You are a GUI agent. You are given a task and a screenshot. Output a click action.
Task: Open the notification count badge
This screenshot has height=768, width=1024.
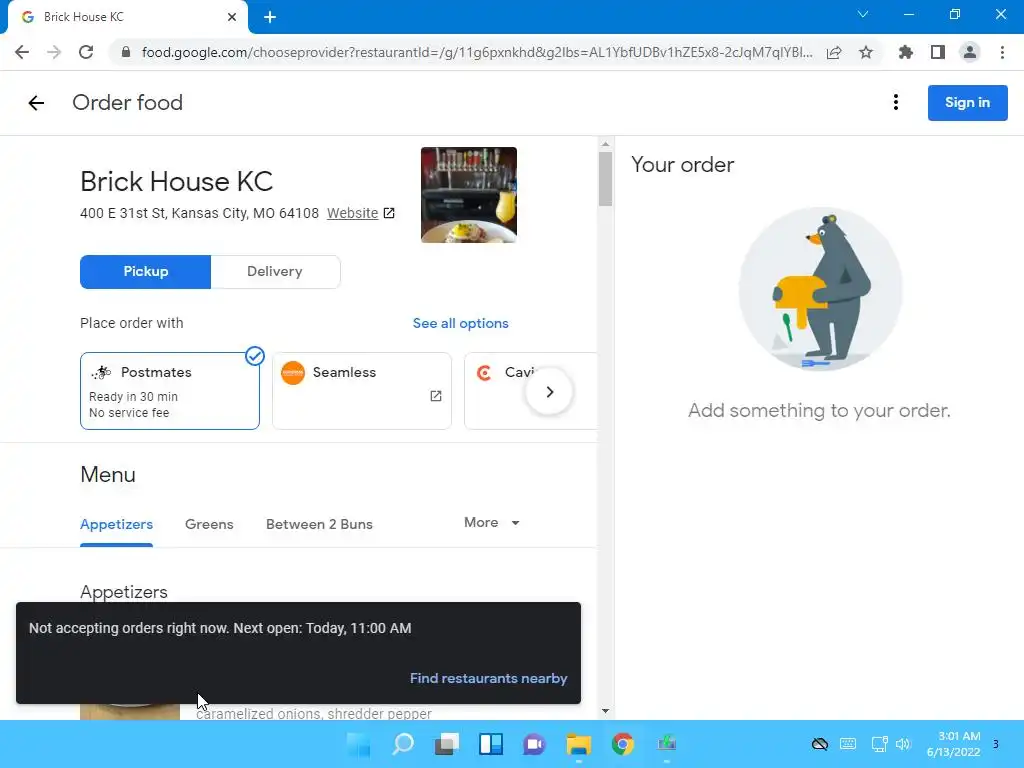coord(996,744)
